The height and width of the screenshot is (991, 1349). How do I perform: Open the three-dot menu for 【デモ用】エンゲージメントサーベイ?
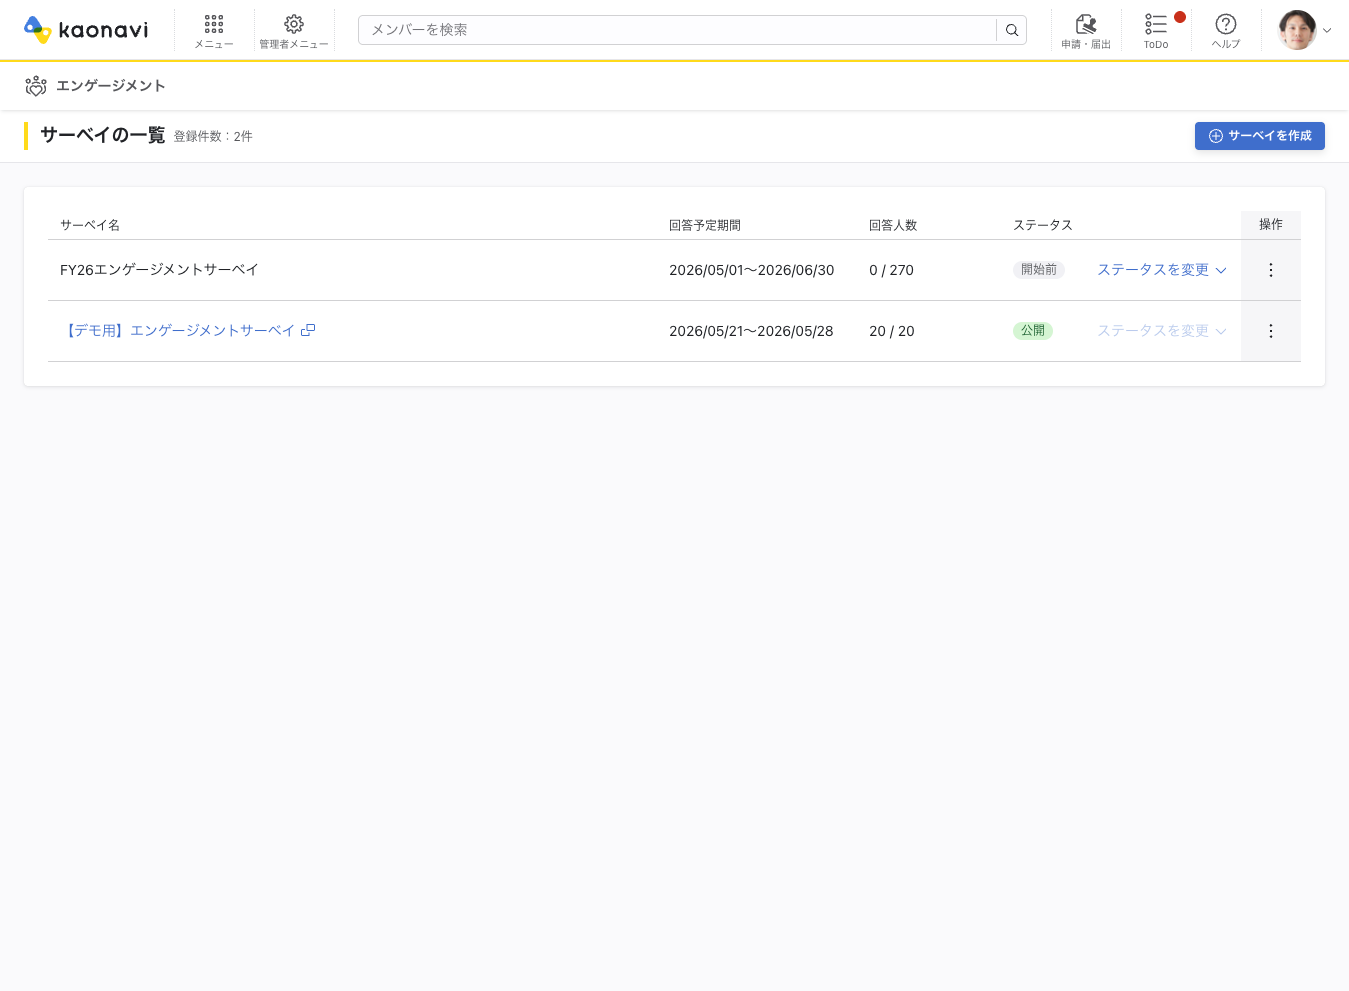(1271, 331)
